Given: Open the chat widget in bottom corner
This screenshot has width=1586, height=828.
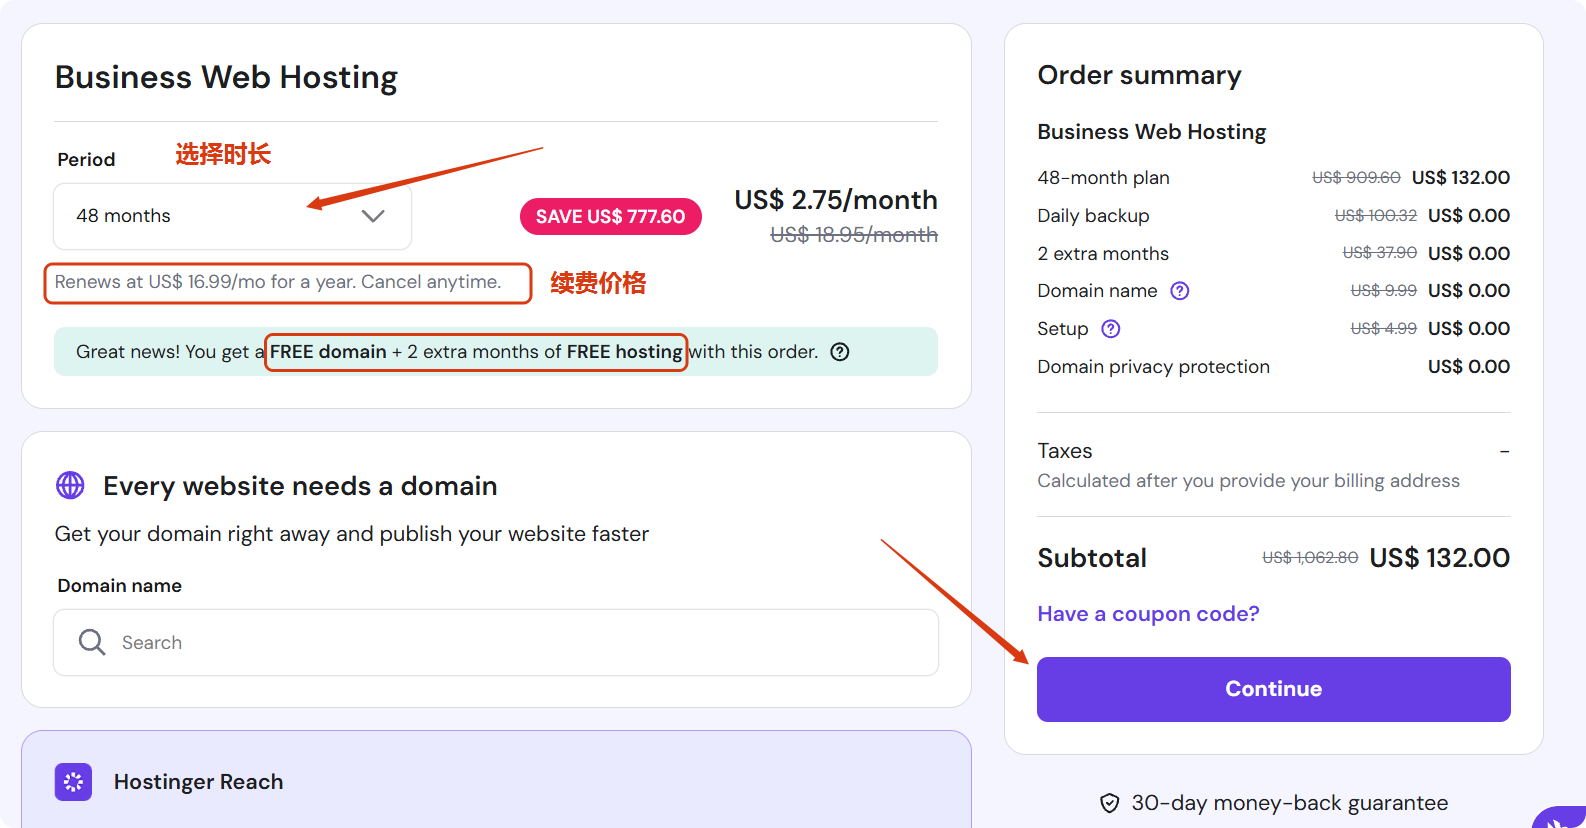Looking at the screenshot, I should (1560, 820).
